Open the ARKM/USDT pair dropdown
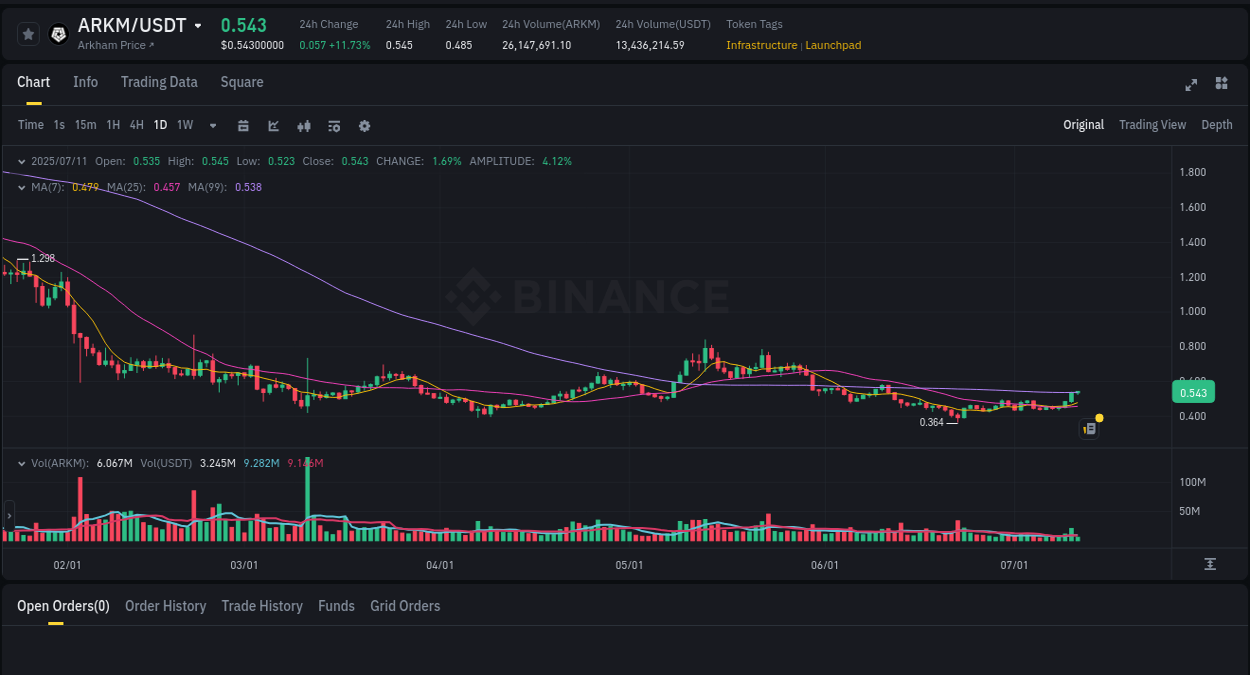The width and height of the screenshot is (1250, 675). coord(199,25)
